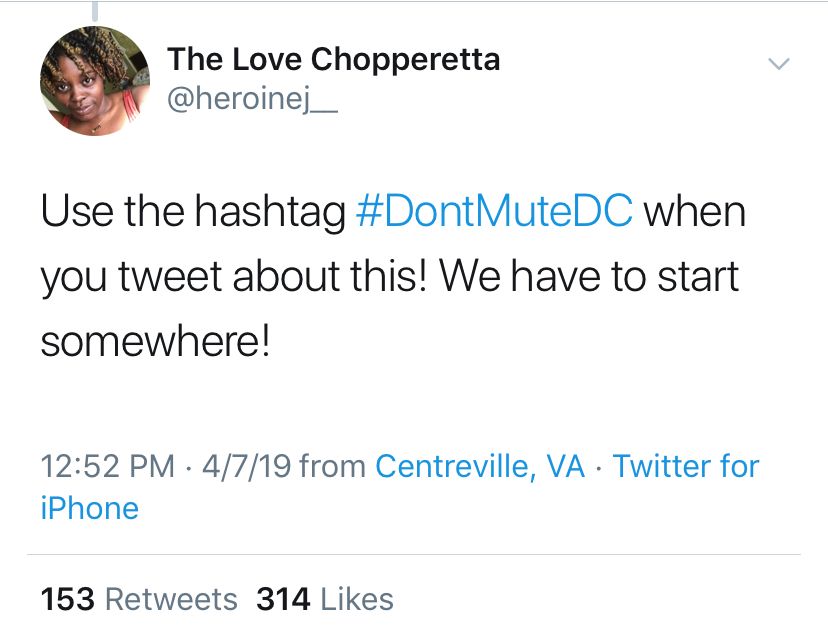
Task: Click the bold 314 like count number
Action: [x=283, y=599]
